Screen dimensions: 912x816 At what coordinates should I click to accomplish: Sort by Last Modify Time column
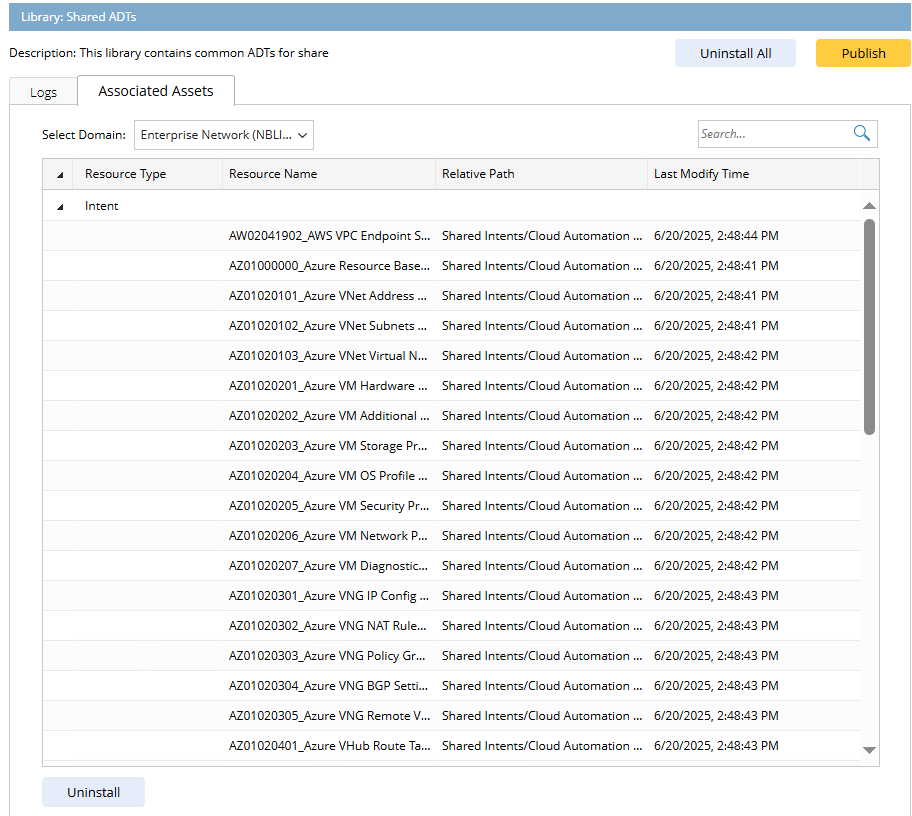point(701,174)
